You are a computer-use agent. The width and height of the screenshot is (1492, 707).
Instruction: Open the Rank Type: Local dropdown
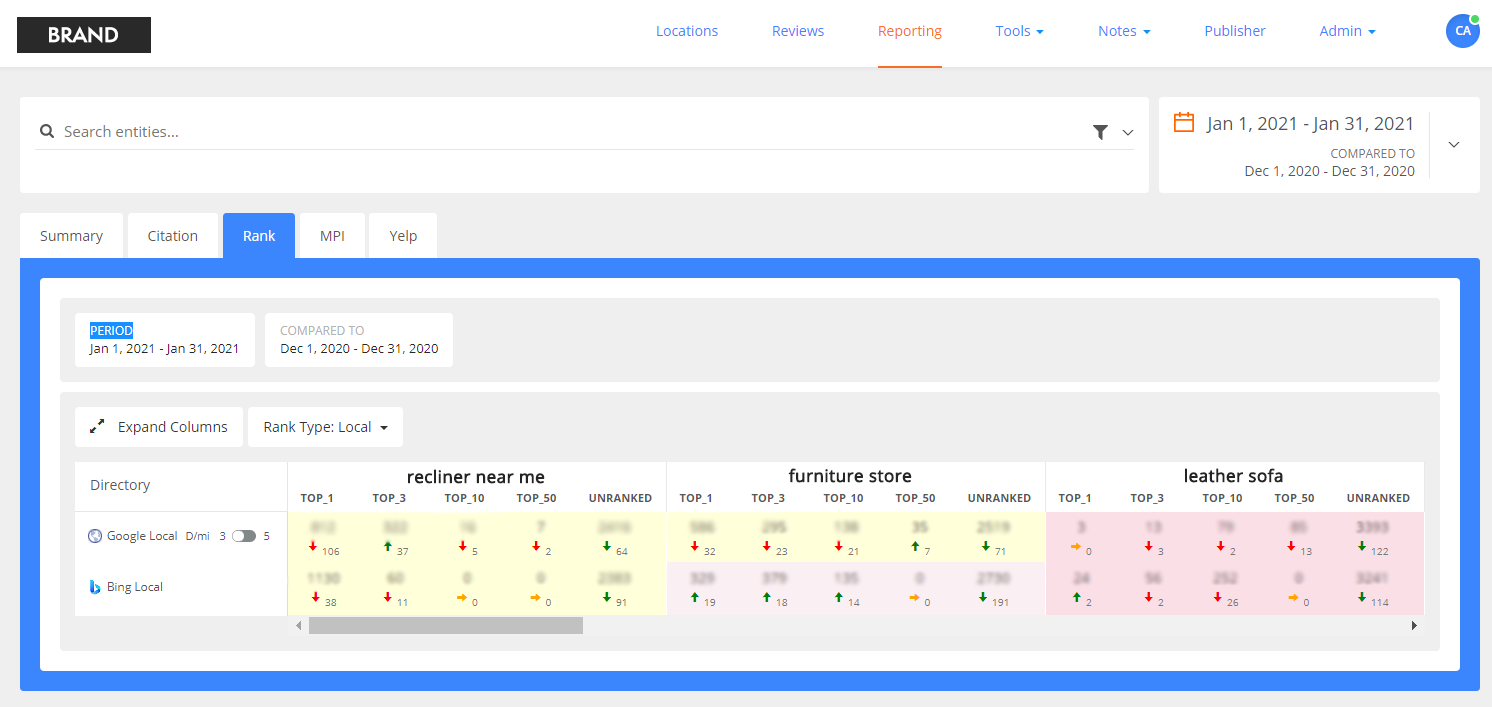point(325,427)
